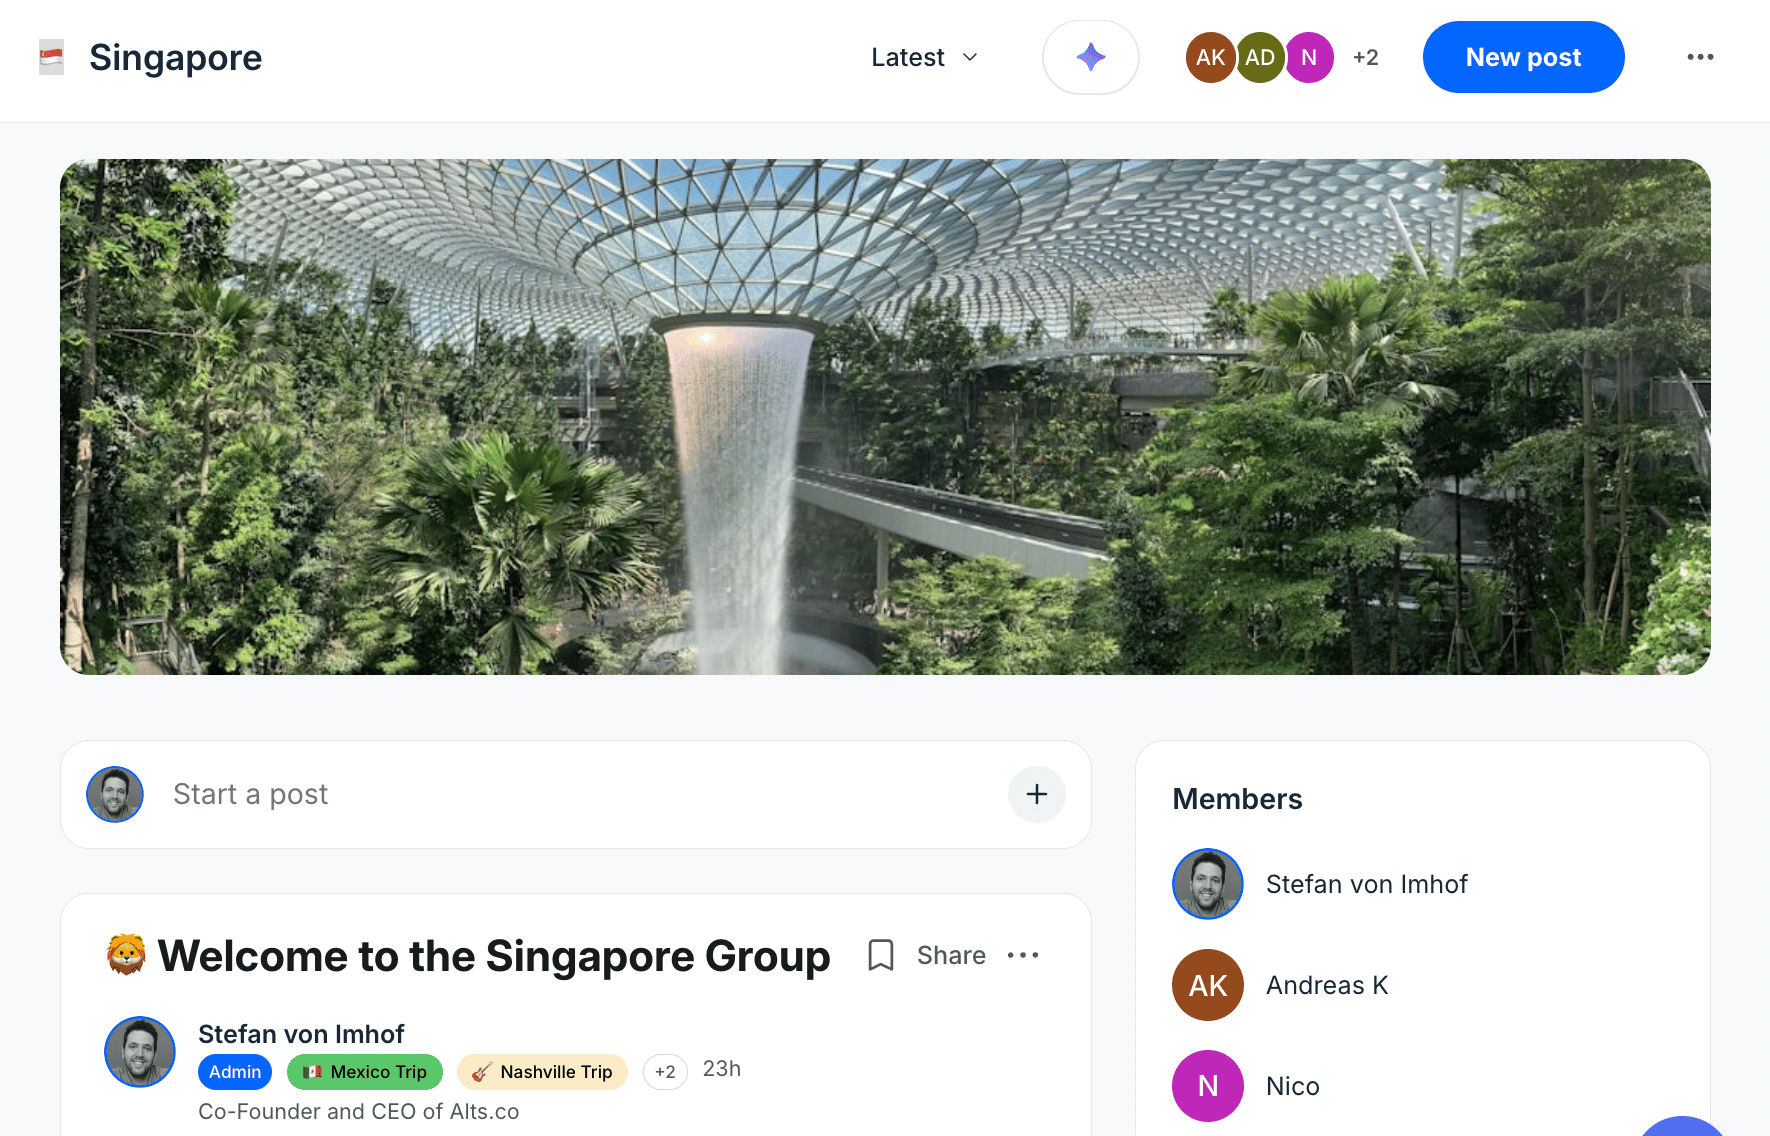This screenshot has height=1136, width=1770.
Task: Click the AD avatar in header
Action: (x=1259, y=57)
